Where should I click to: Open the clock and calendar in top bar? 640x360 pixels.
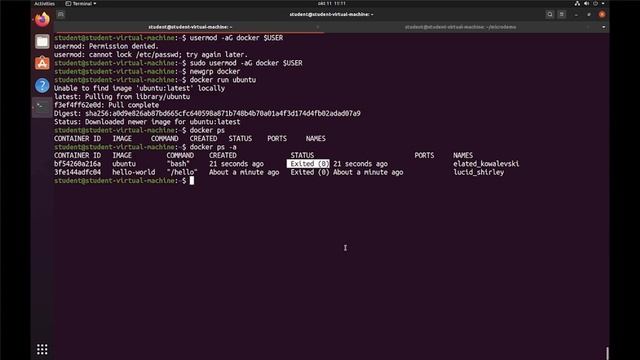[x=331, y=3]
